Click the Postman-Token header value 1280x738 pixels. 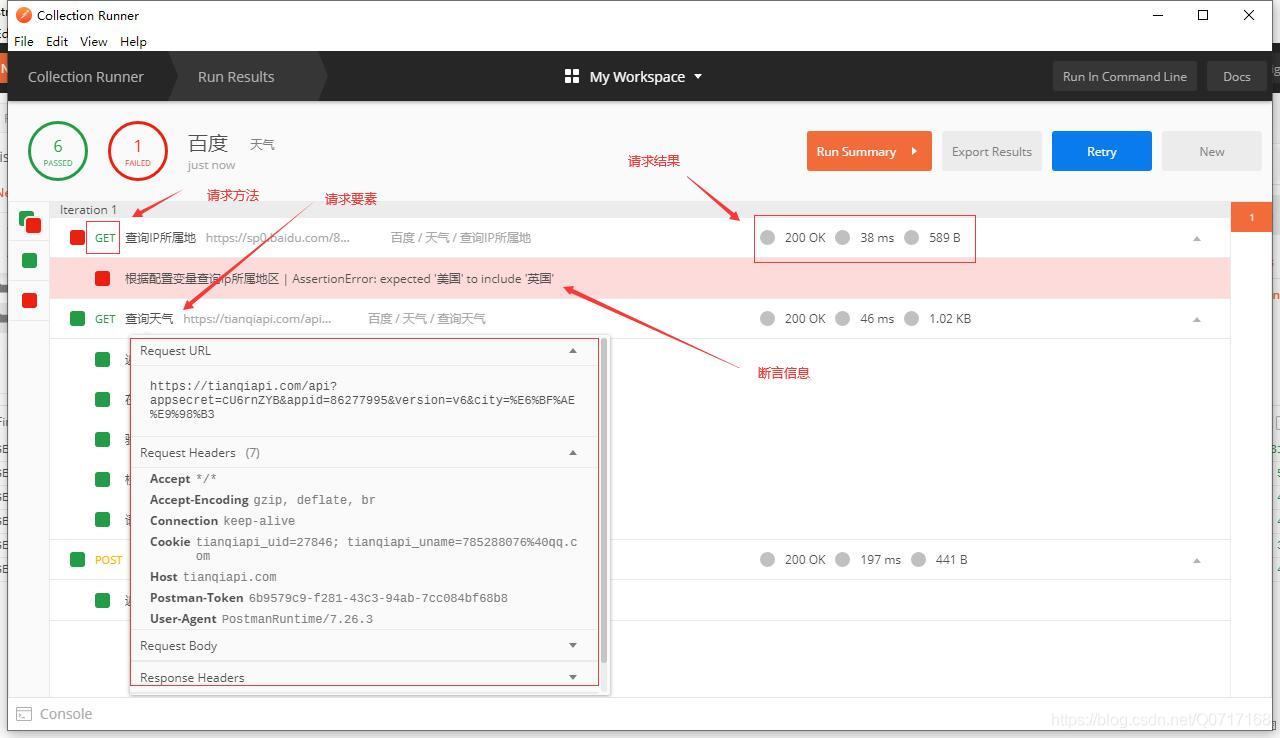click(378, 598)
